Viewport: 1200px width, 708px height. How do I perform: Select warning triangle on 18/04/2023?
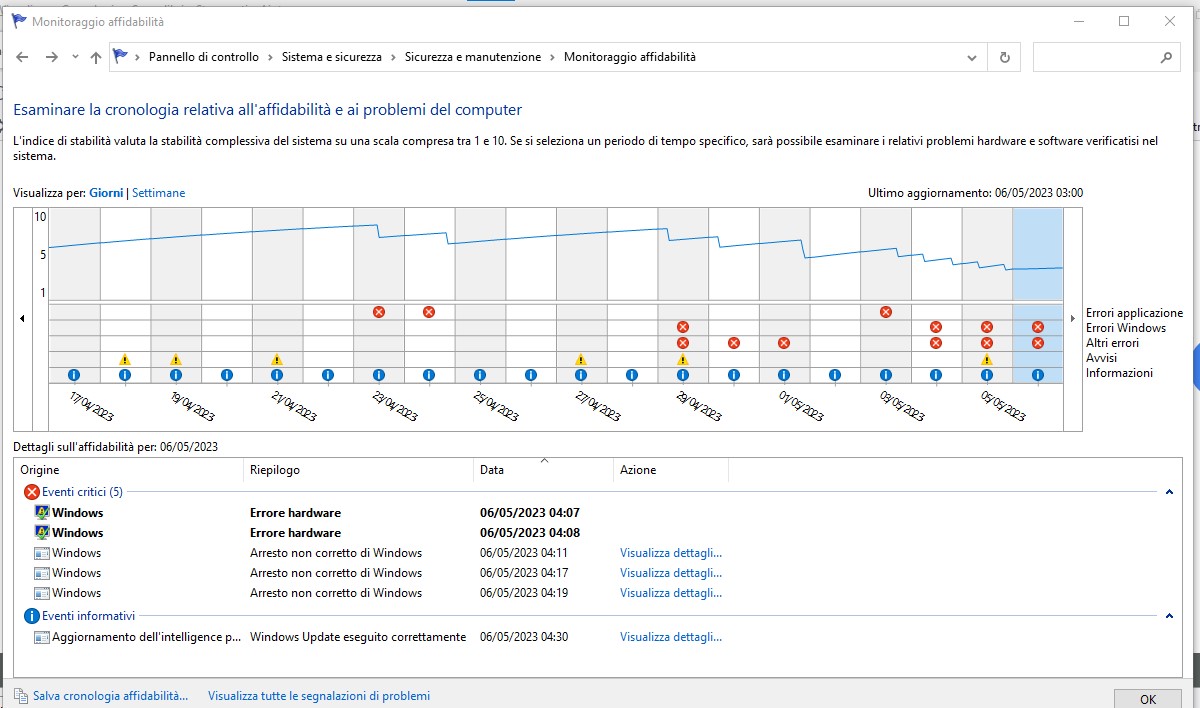tap(125, 359)
